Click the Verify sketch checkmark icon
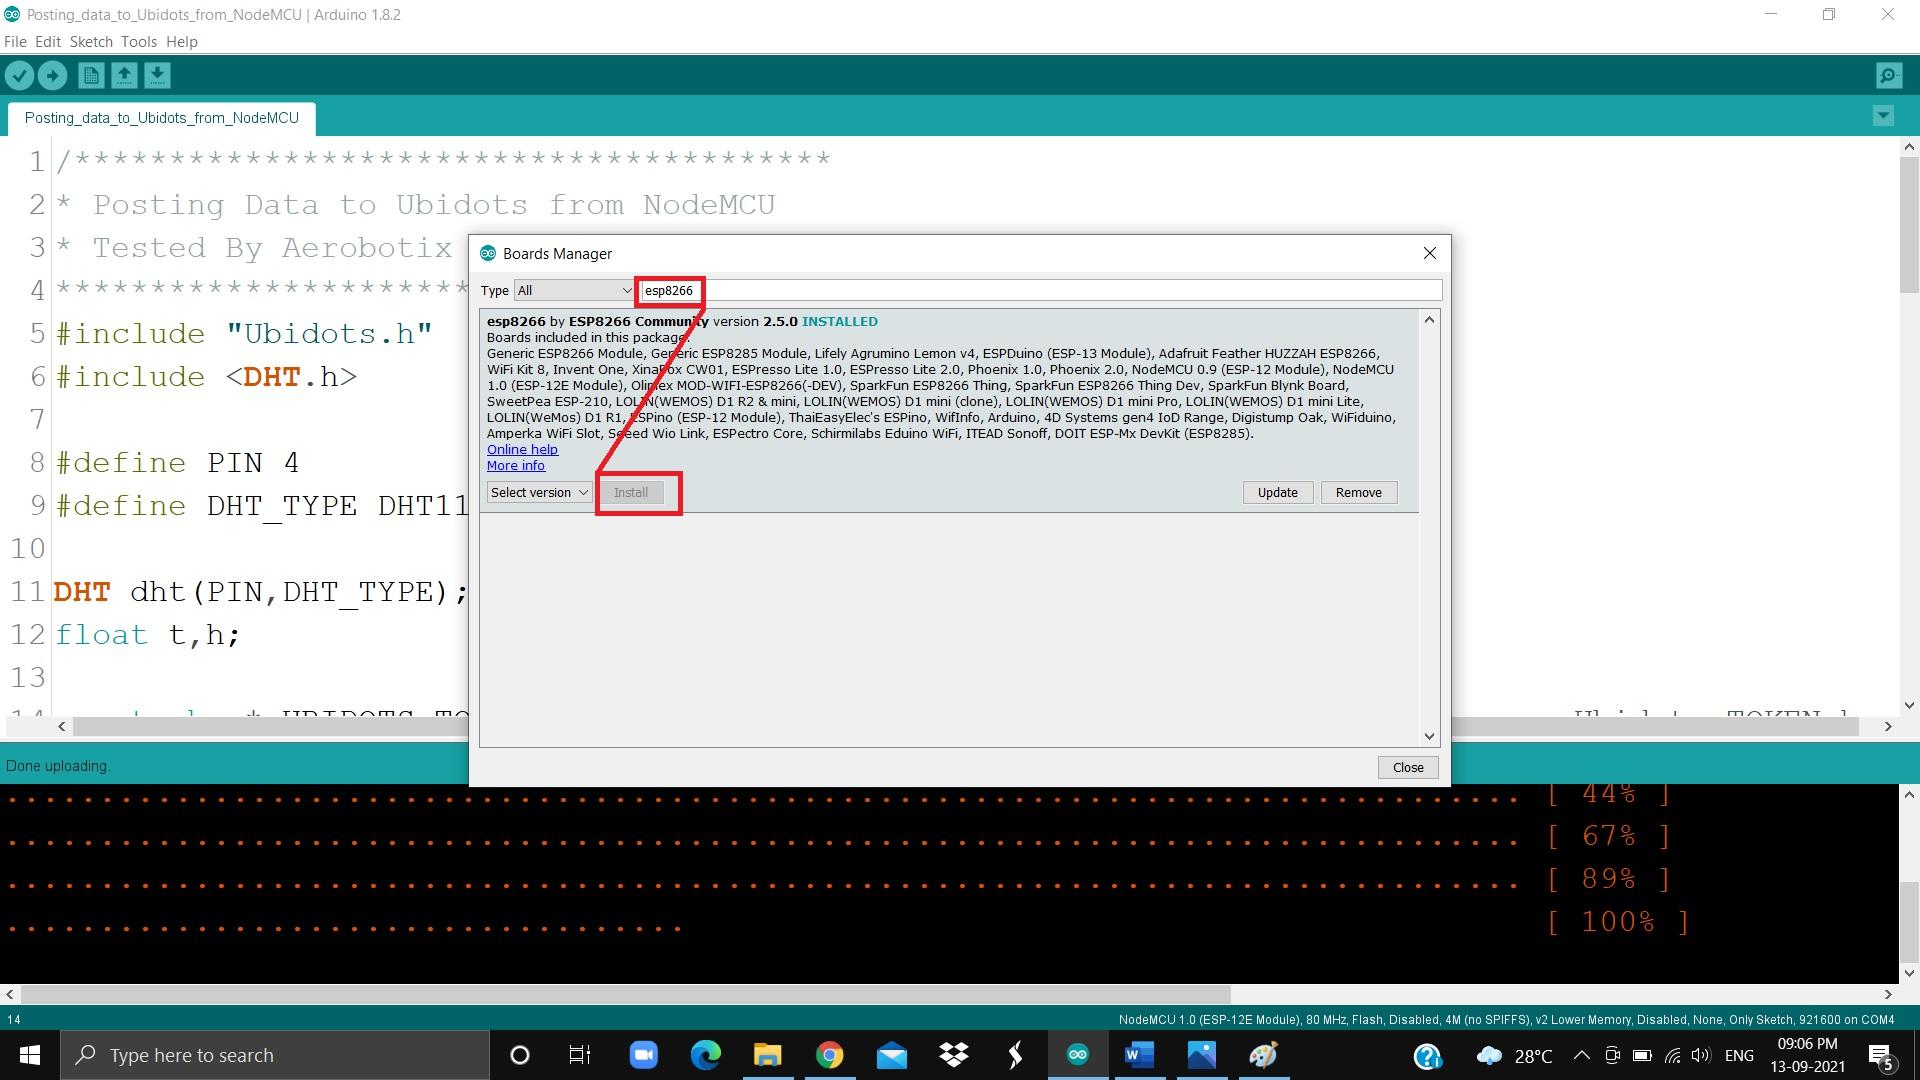1920x1080 pixels. [x=19, y=75]
